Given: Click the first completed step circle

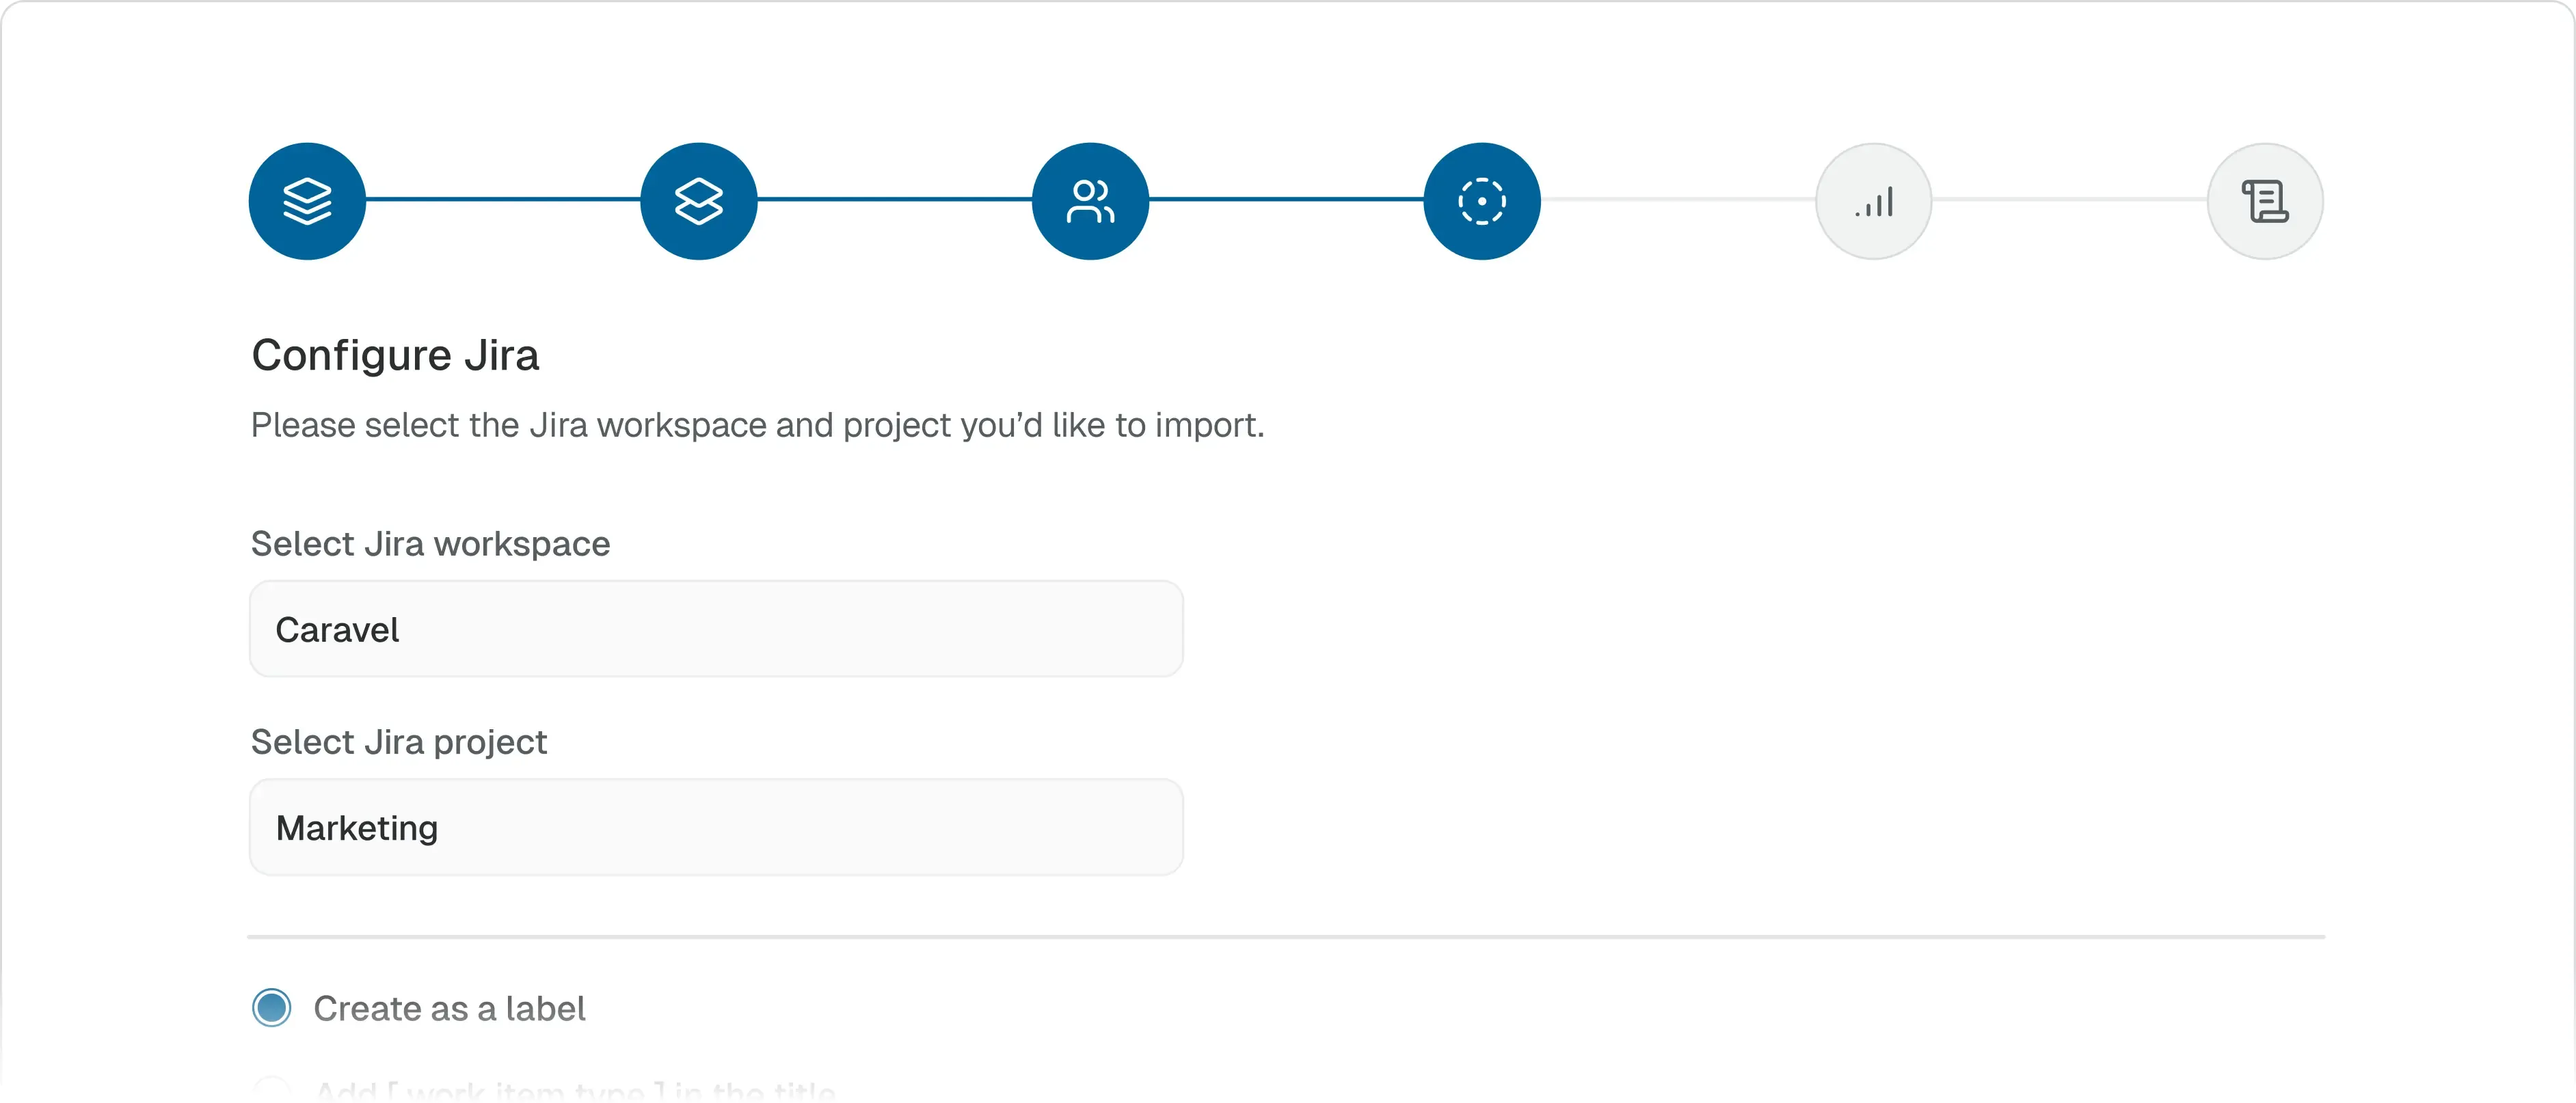Looking at the screenshot, I should (306, 200).
